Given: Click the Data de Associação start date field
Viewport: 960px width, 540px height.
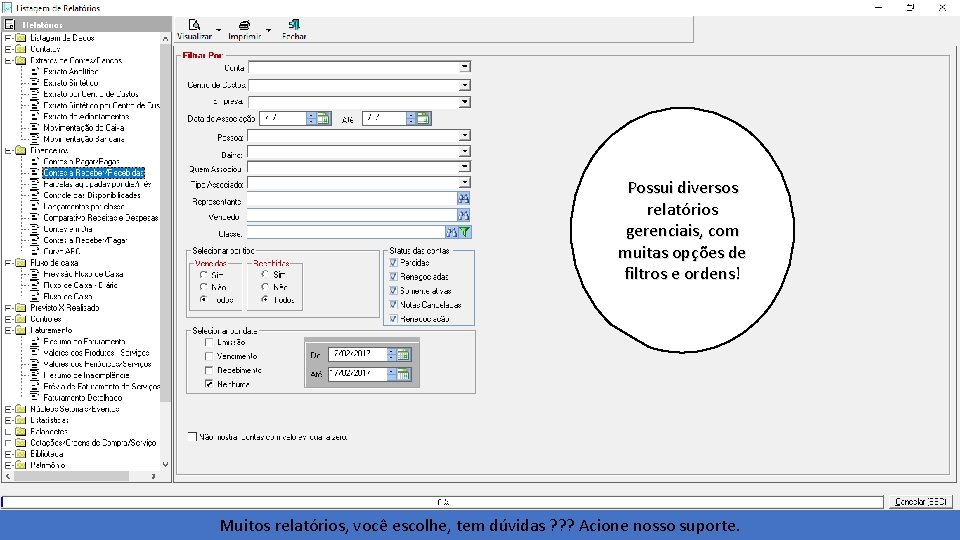Looking at the screenshot, I should (x=283, y=118).
